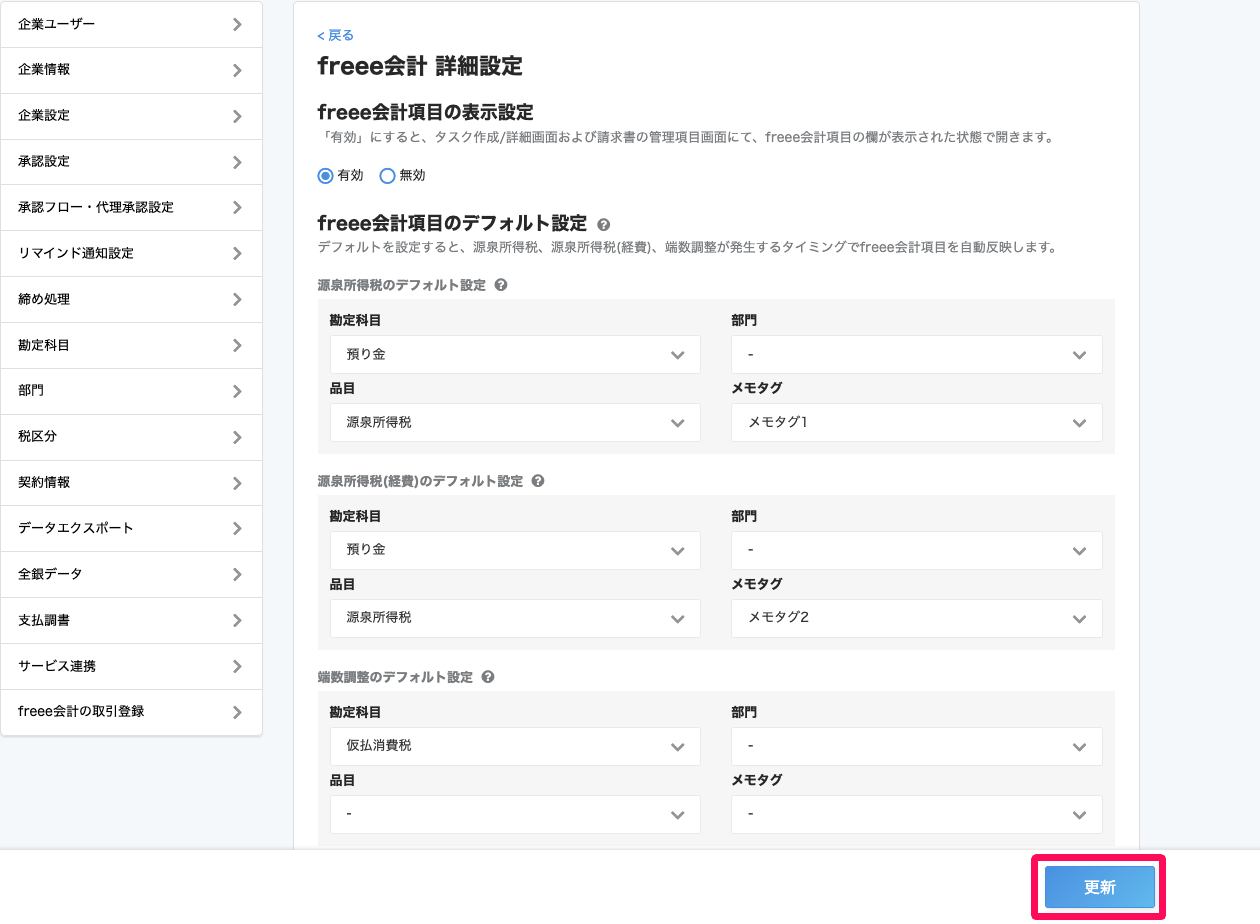Click help icon beside 端数調整のデフォルト設定
This screenshot has height=924, width=1260.
[x=488, y=677]
